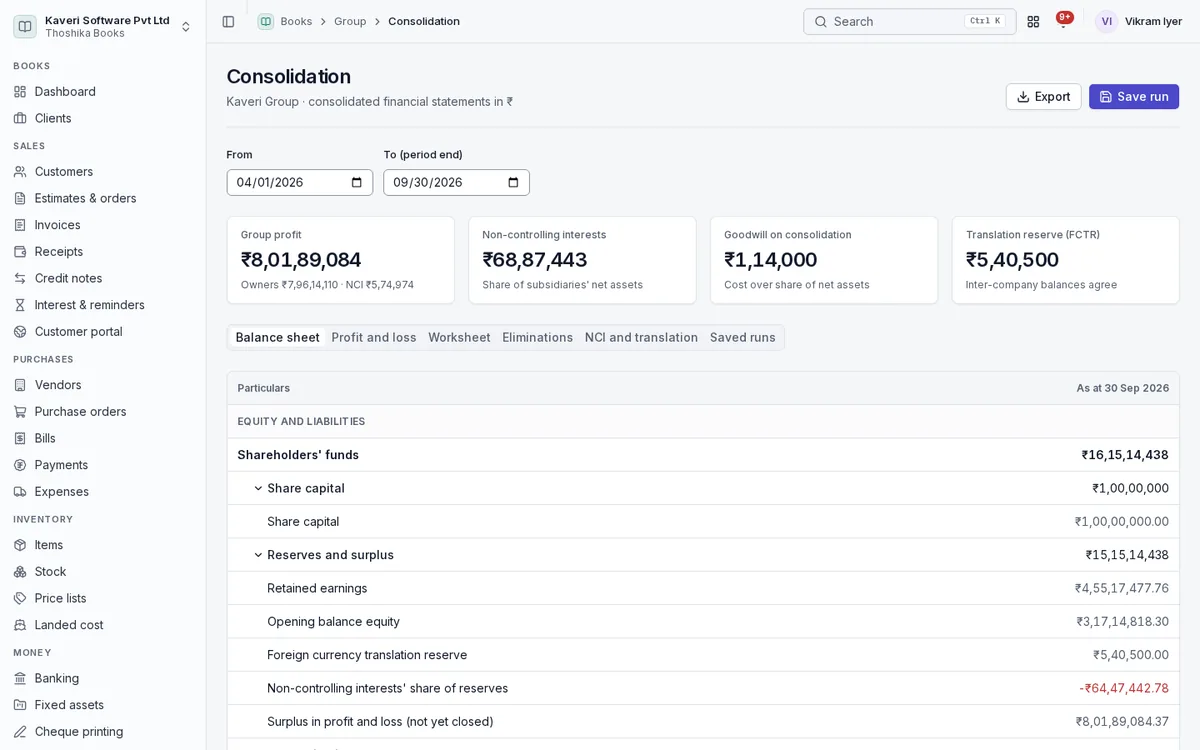Open the From date calendar picker
1200x750 pixels.
pos(357,182)
